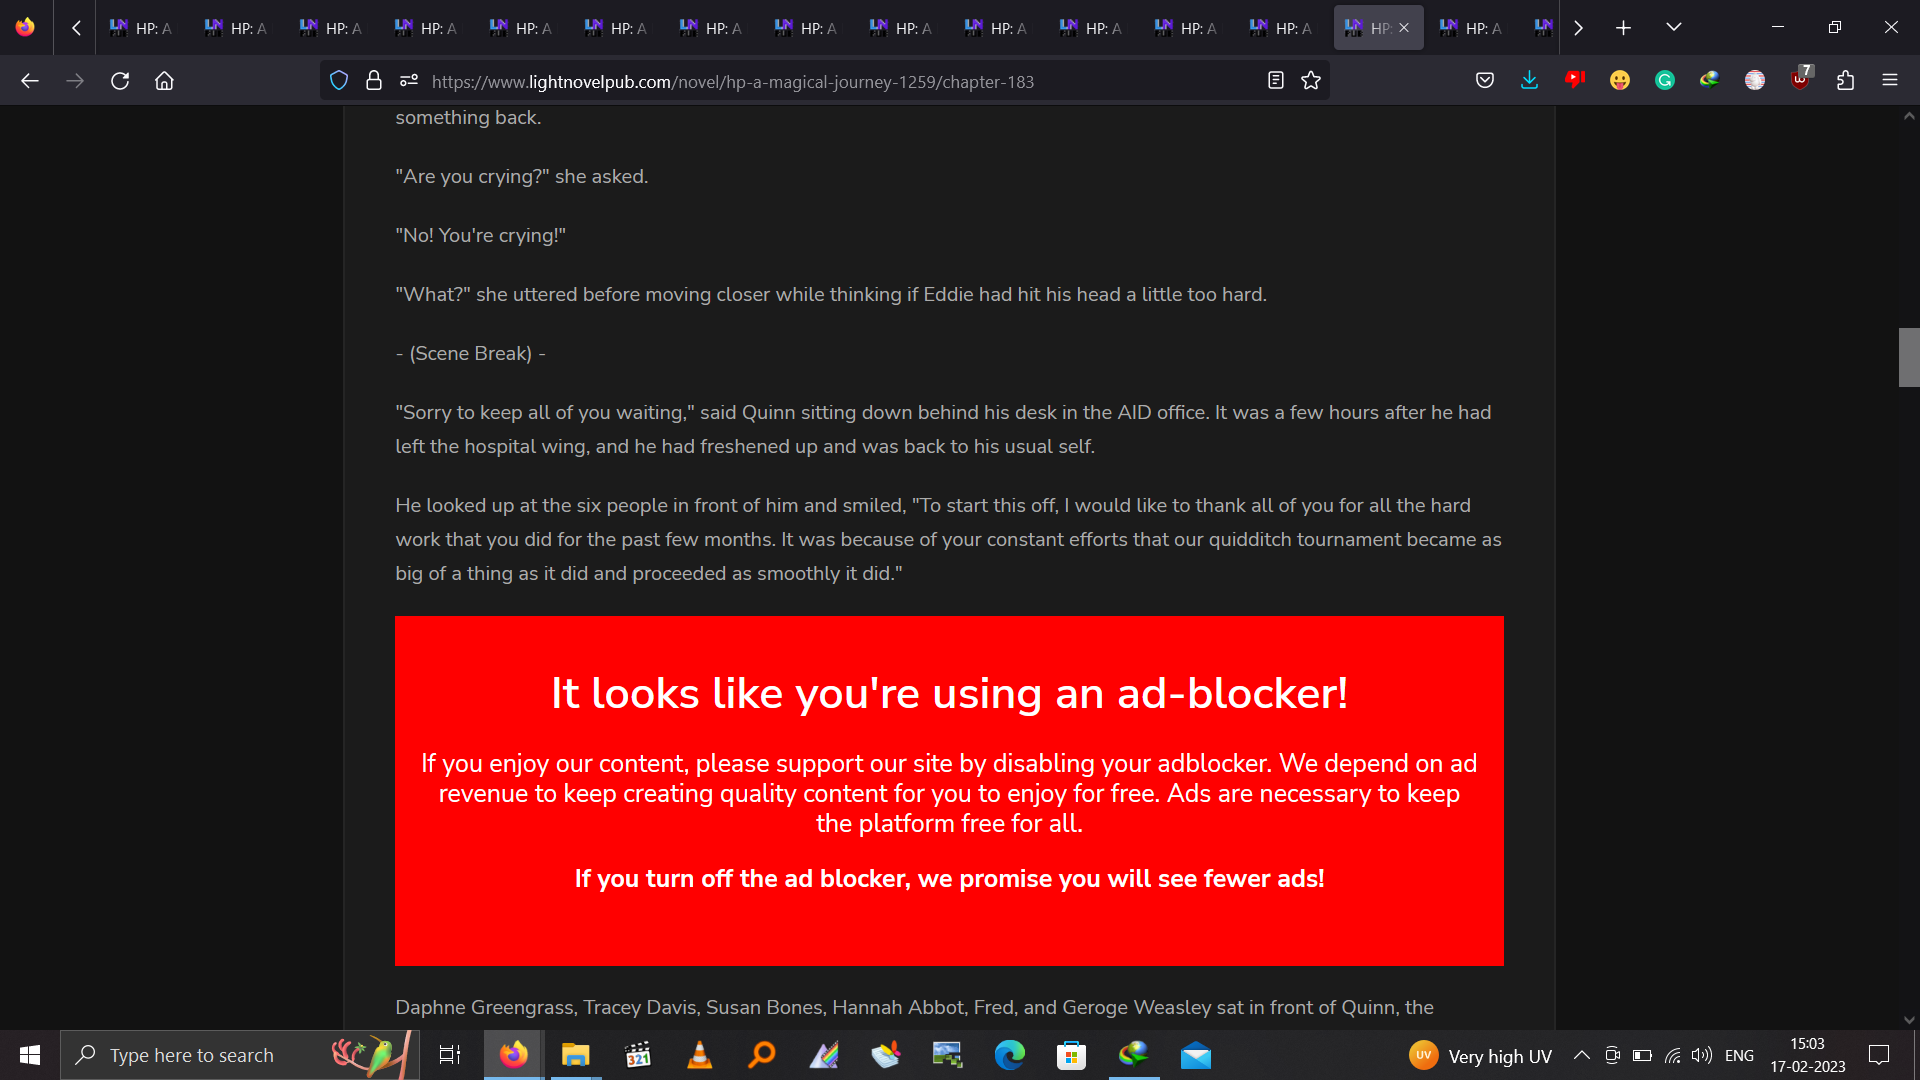
Task: Switch to the first HP: A tab
Action: point(142,28)
